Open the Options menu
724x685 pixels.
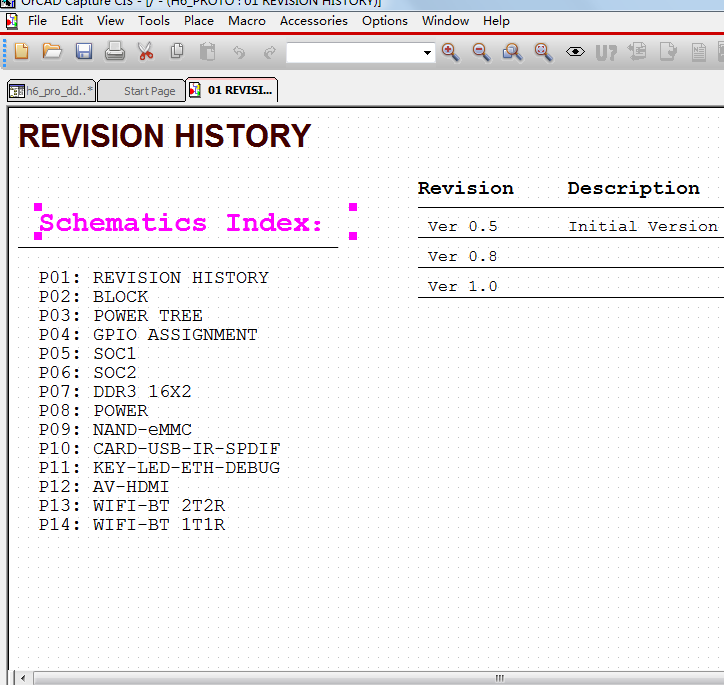[385, 21]
